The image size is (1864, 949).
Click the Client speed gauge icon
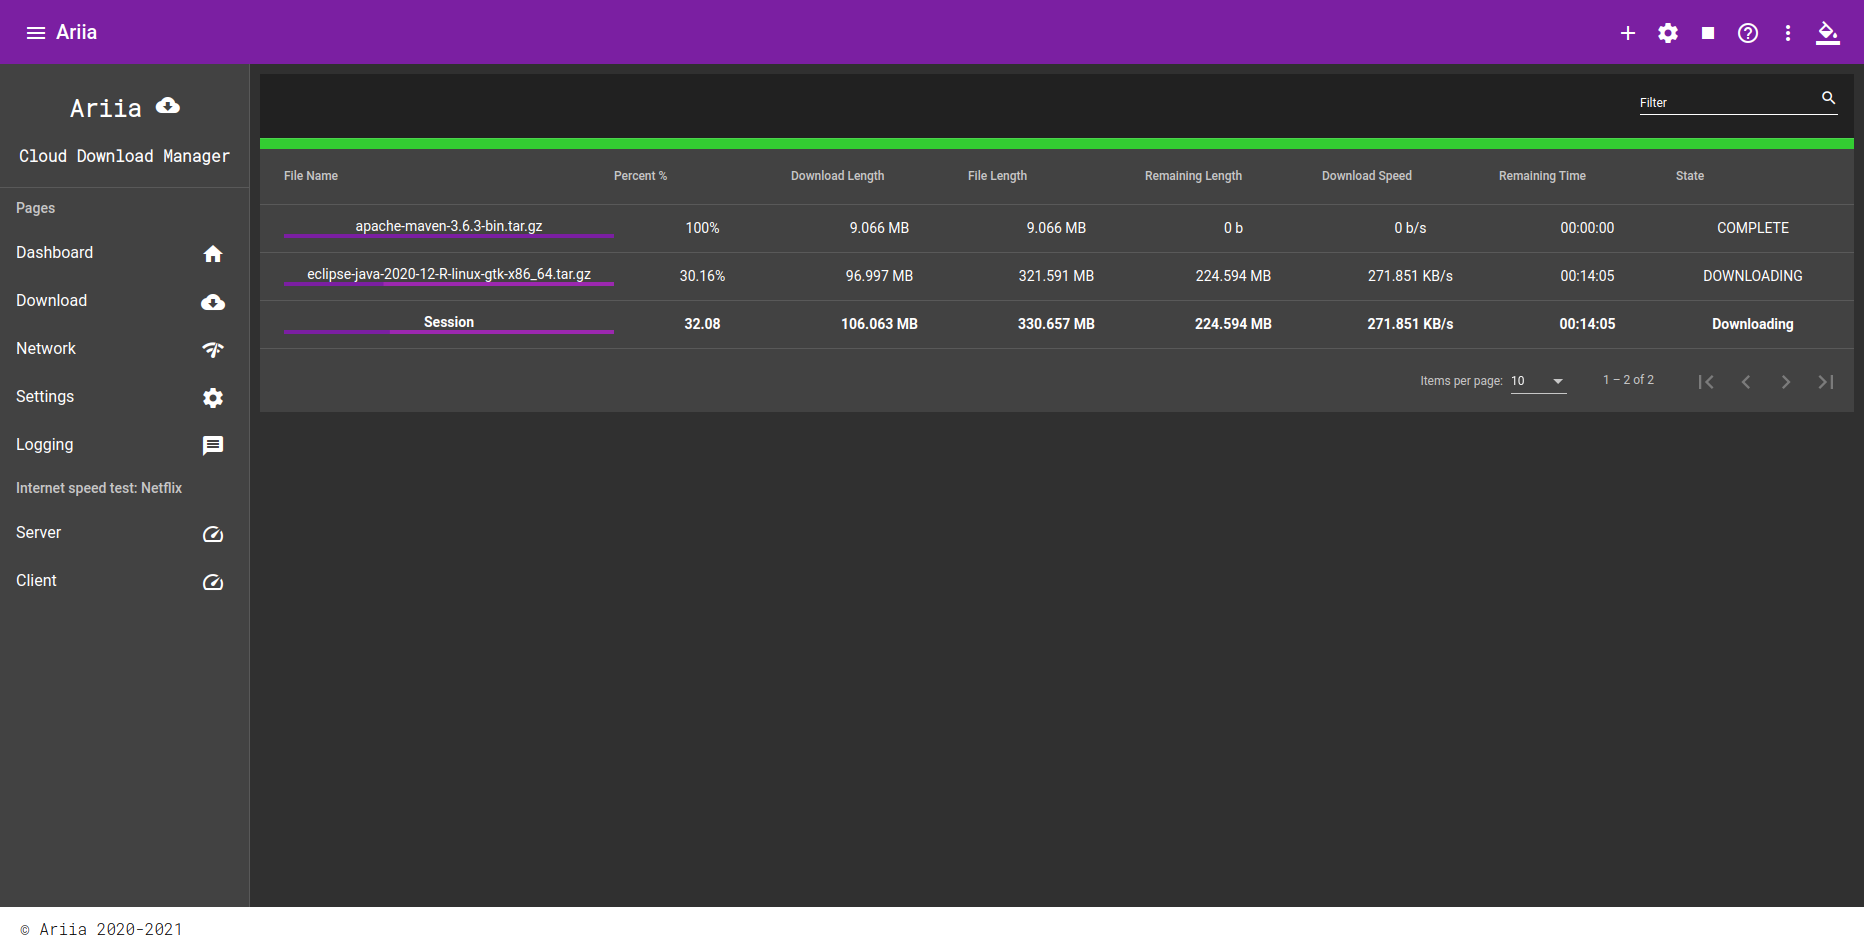click(213, 582)
